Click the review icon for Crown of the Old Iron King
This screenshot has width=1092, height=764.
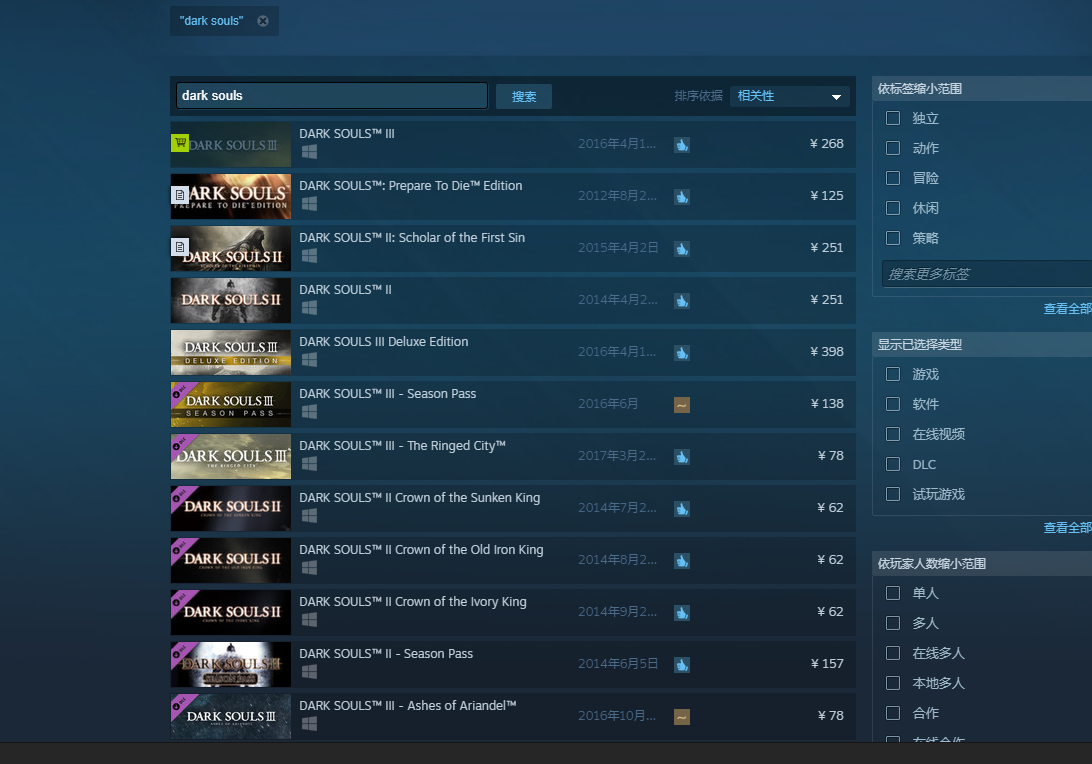tap(682, 561)
